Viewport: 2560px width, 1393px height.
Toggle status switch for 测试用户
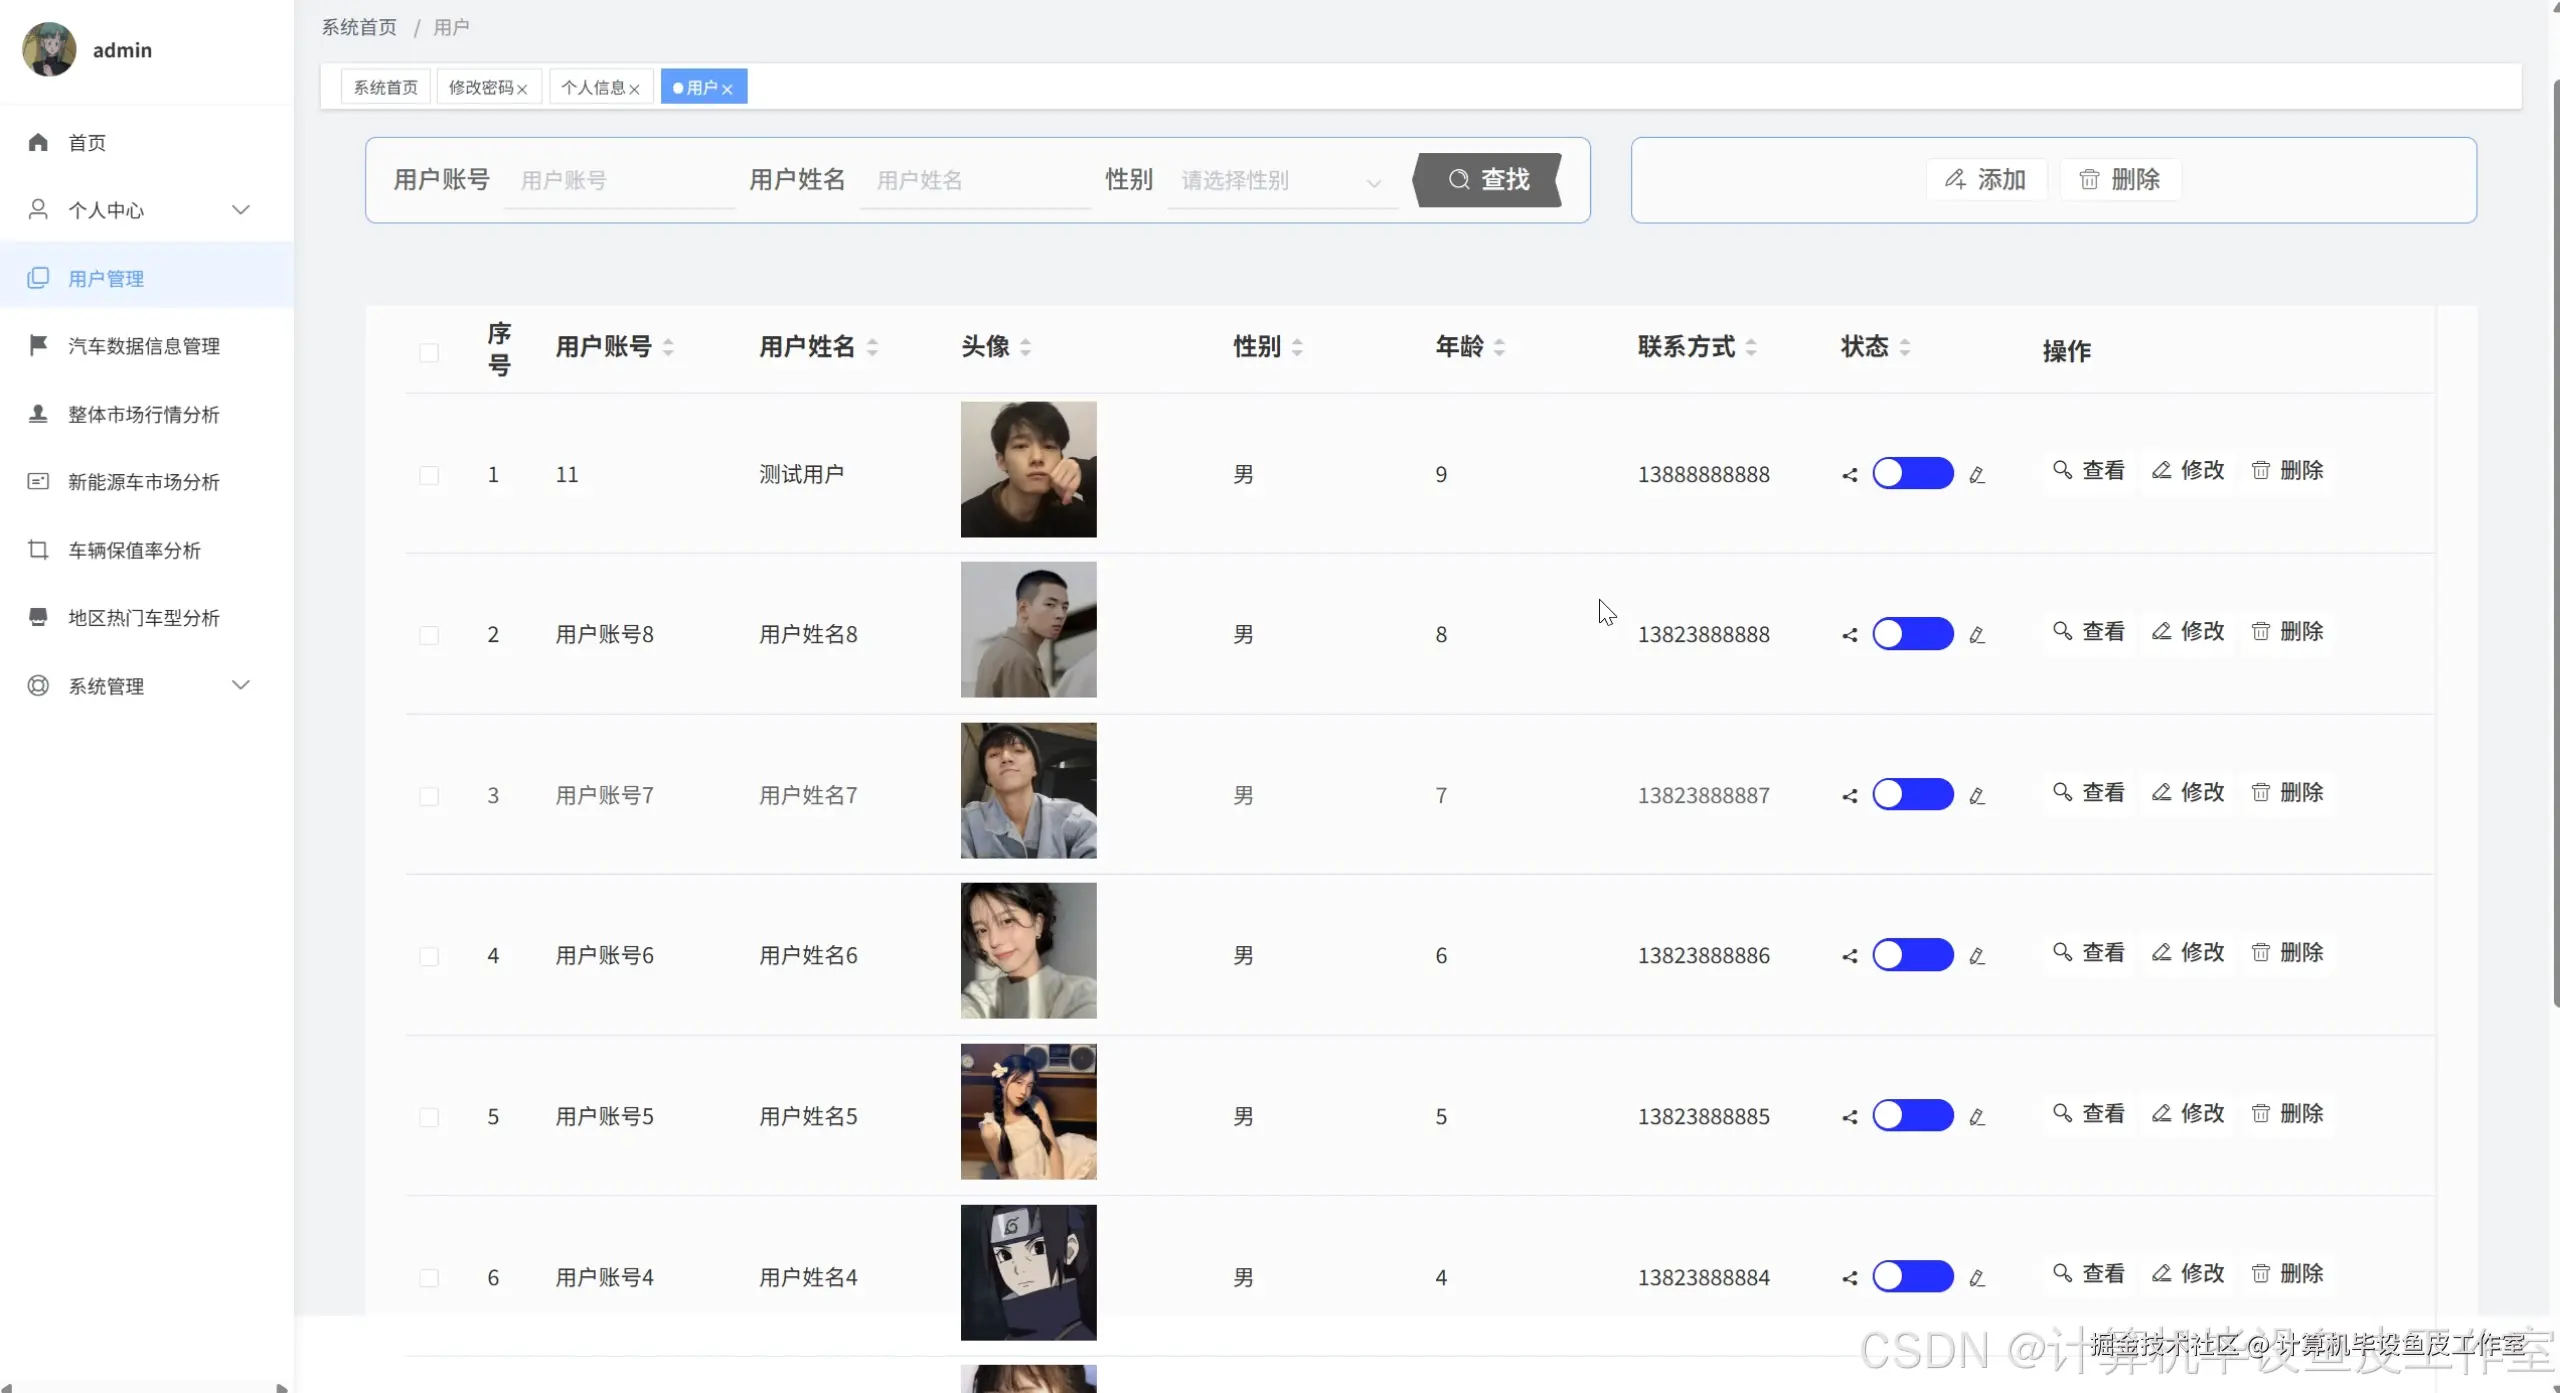pos(1912,473)
